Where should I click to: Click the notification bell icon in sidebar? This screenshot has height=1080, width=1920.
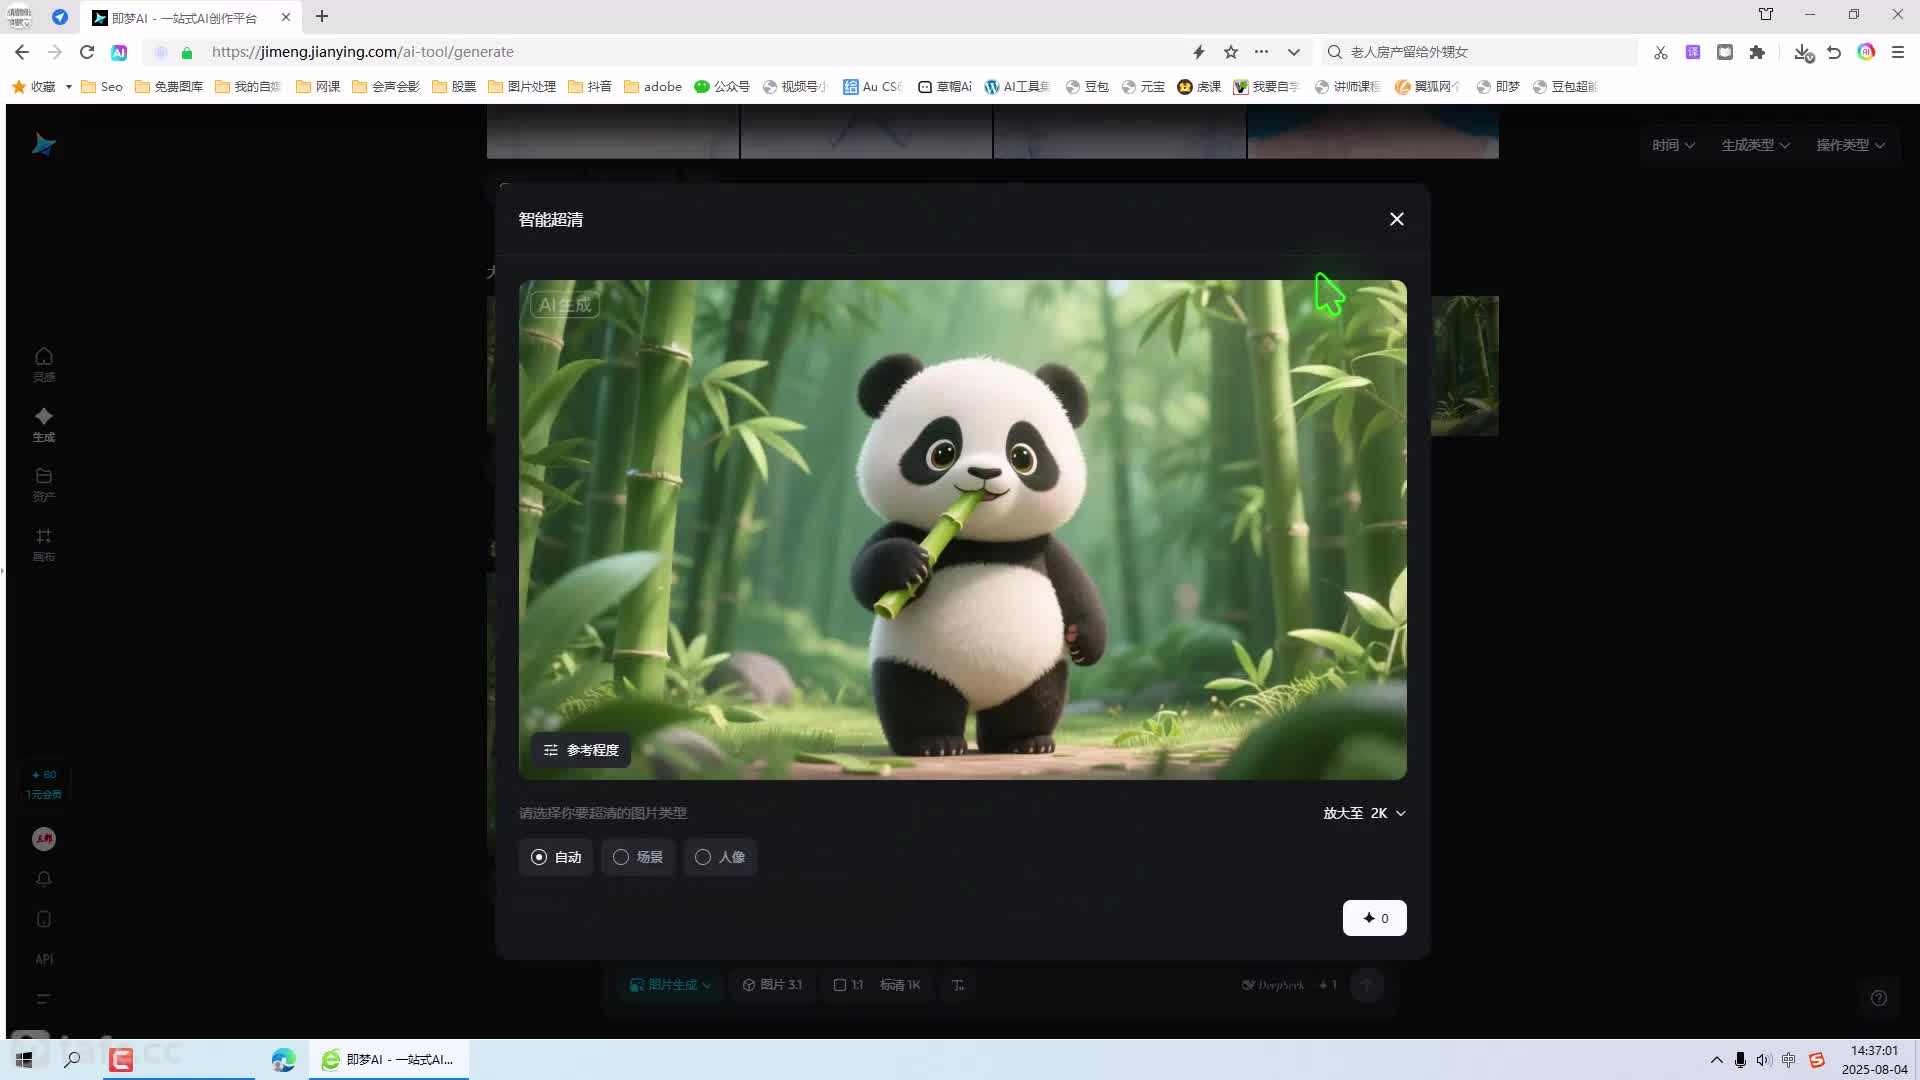tap(43, 879)
